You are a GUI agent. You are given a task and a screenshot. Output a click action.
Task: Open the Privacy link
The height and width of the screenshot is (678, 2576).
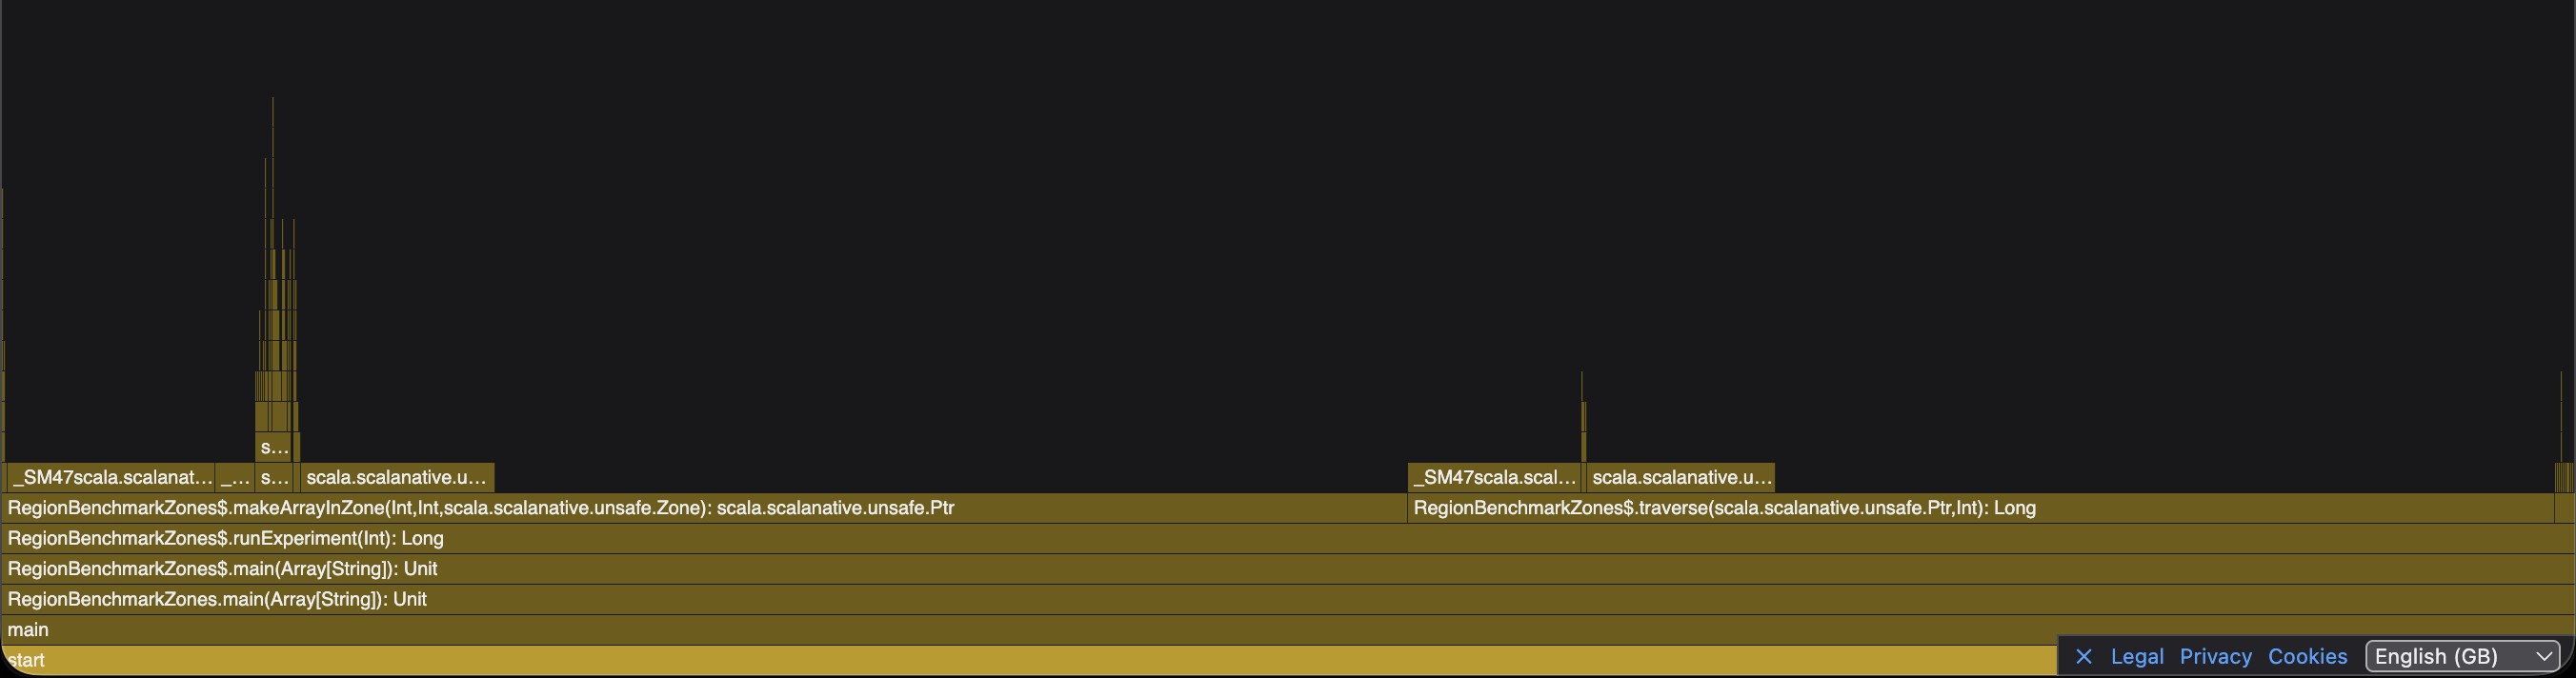tap(2216, 657)
